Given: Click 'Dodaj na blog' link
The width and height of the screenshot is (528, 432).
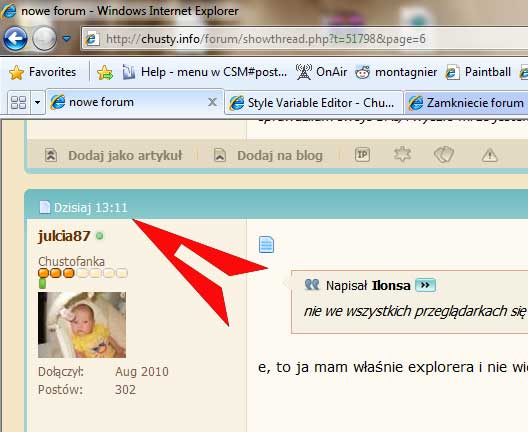Looking at the screenshot, I should [280, 156].
